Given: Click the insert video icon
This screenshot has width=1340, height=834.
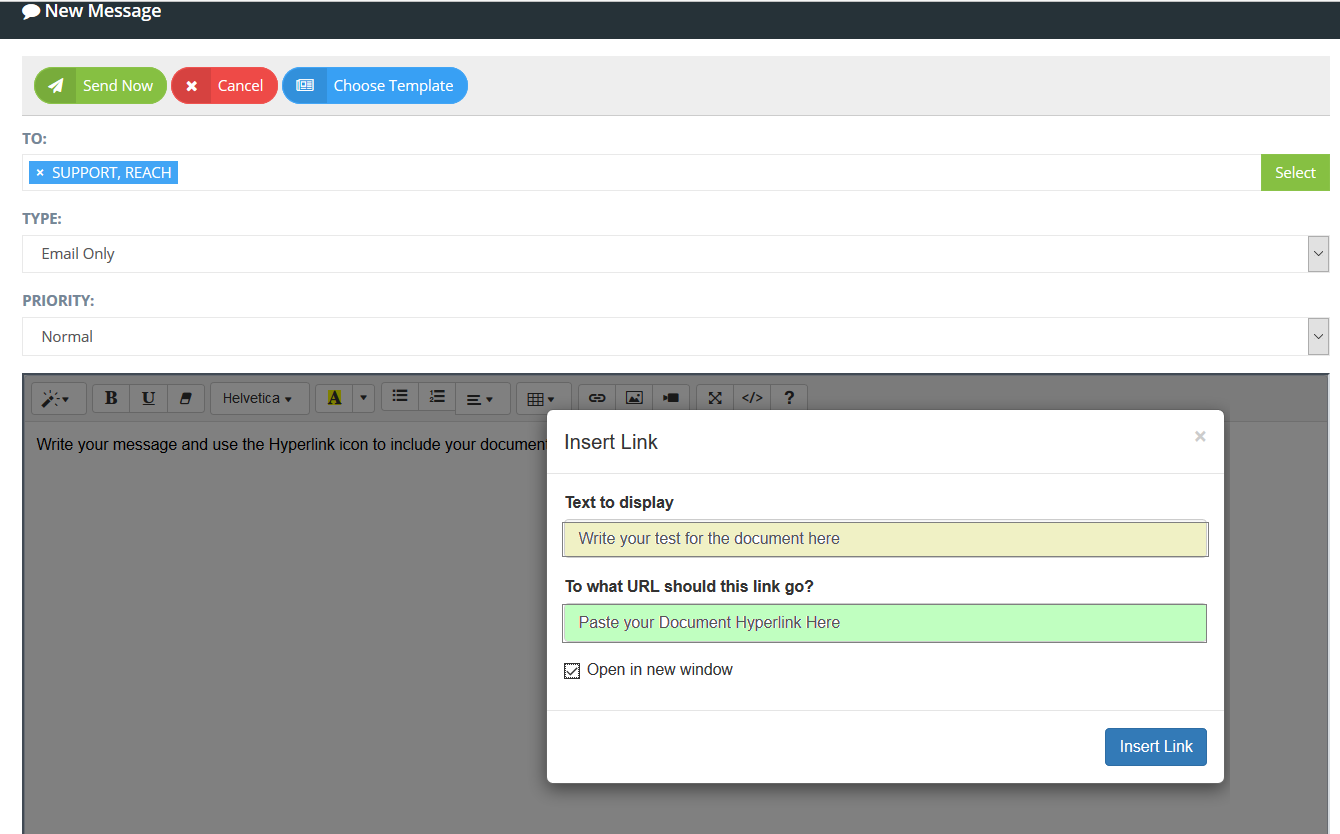Looking at the screenshot, I should pyautogui.click(x=671, y=398).
